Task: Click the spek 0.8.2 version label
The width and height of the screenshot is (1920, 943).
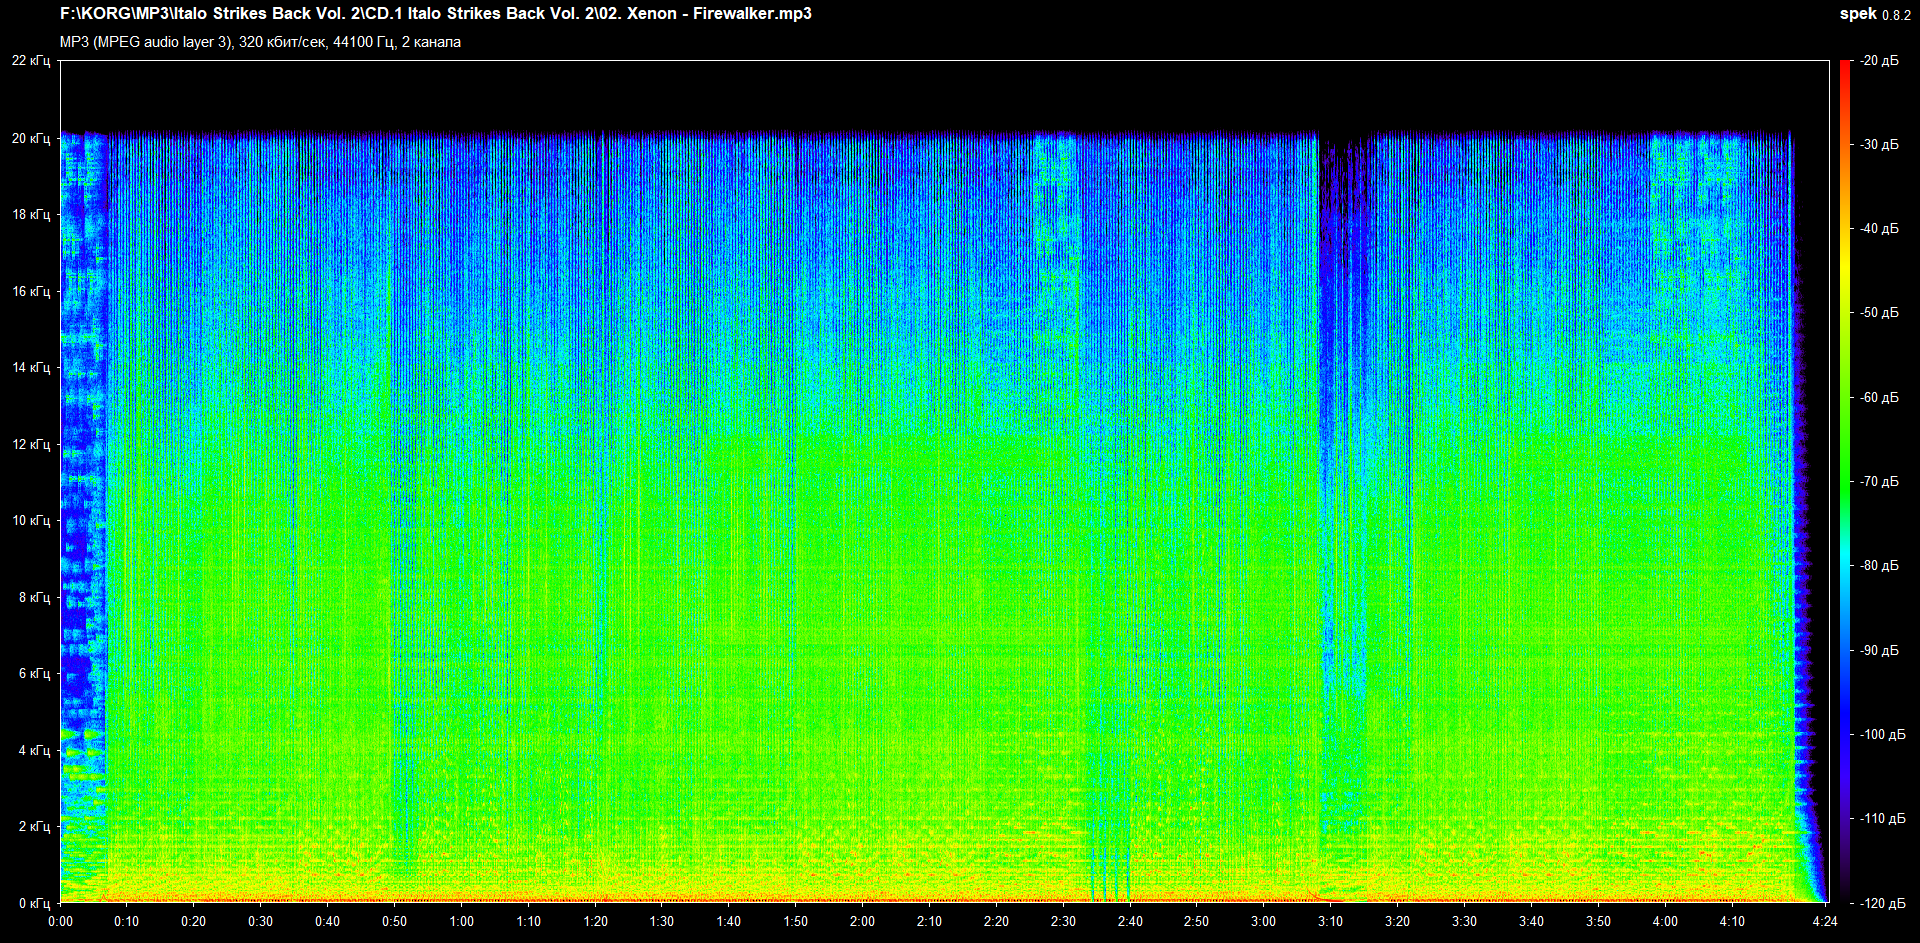Action: (x=1874, y=14)
